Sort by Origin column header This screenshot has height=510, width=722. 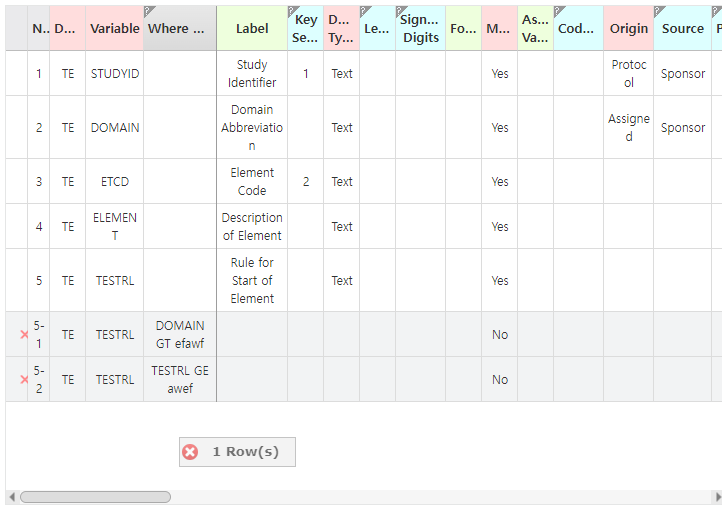[x=629, y=29]
